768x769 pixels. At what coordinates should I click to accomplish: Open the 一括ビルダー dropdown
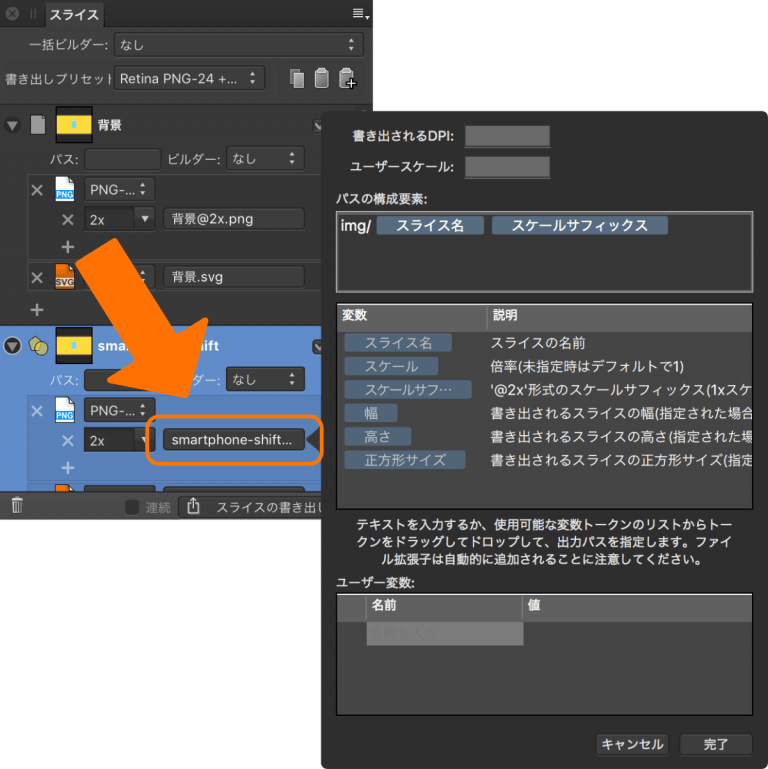pos(239,45)
